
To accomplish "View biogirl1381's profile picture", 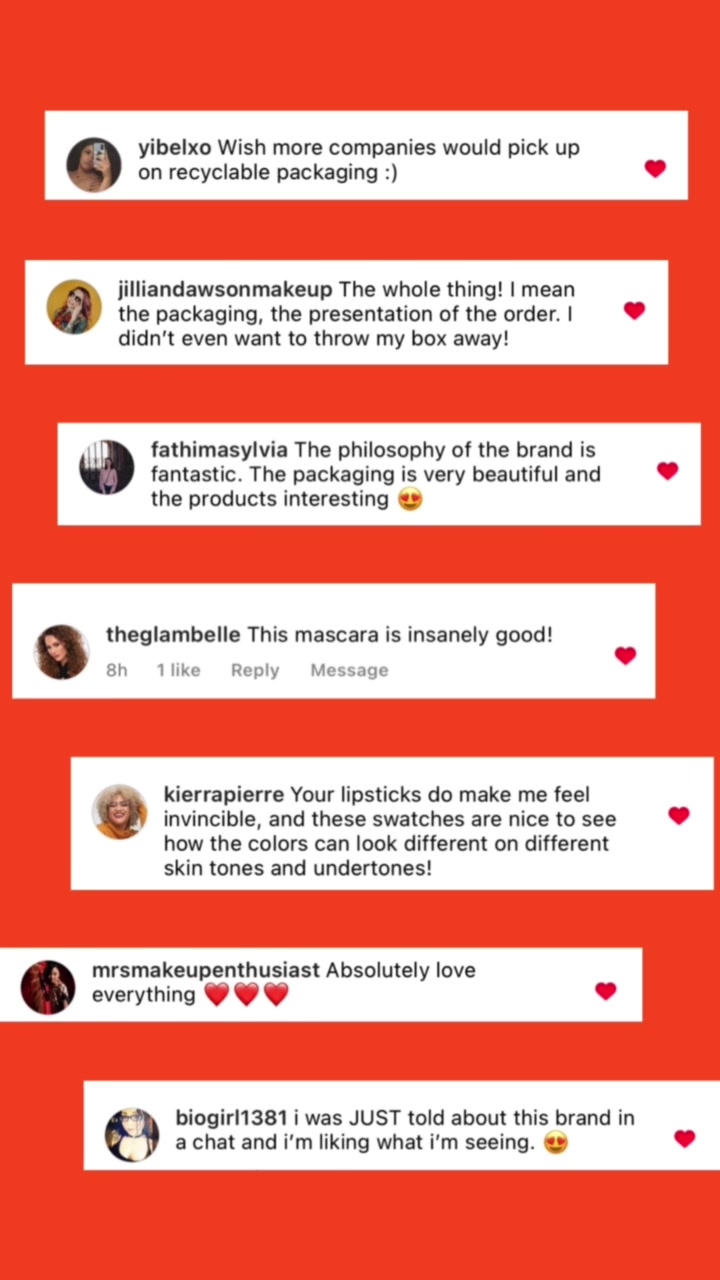I will click(x=132, y=1134).
